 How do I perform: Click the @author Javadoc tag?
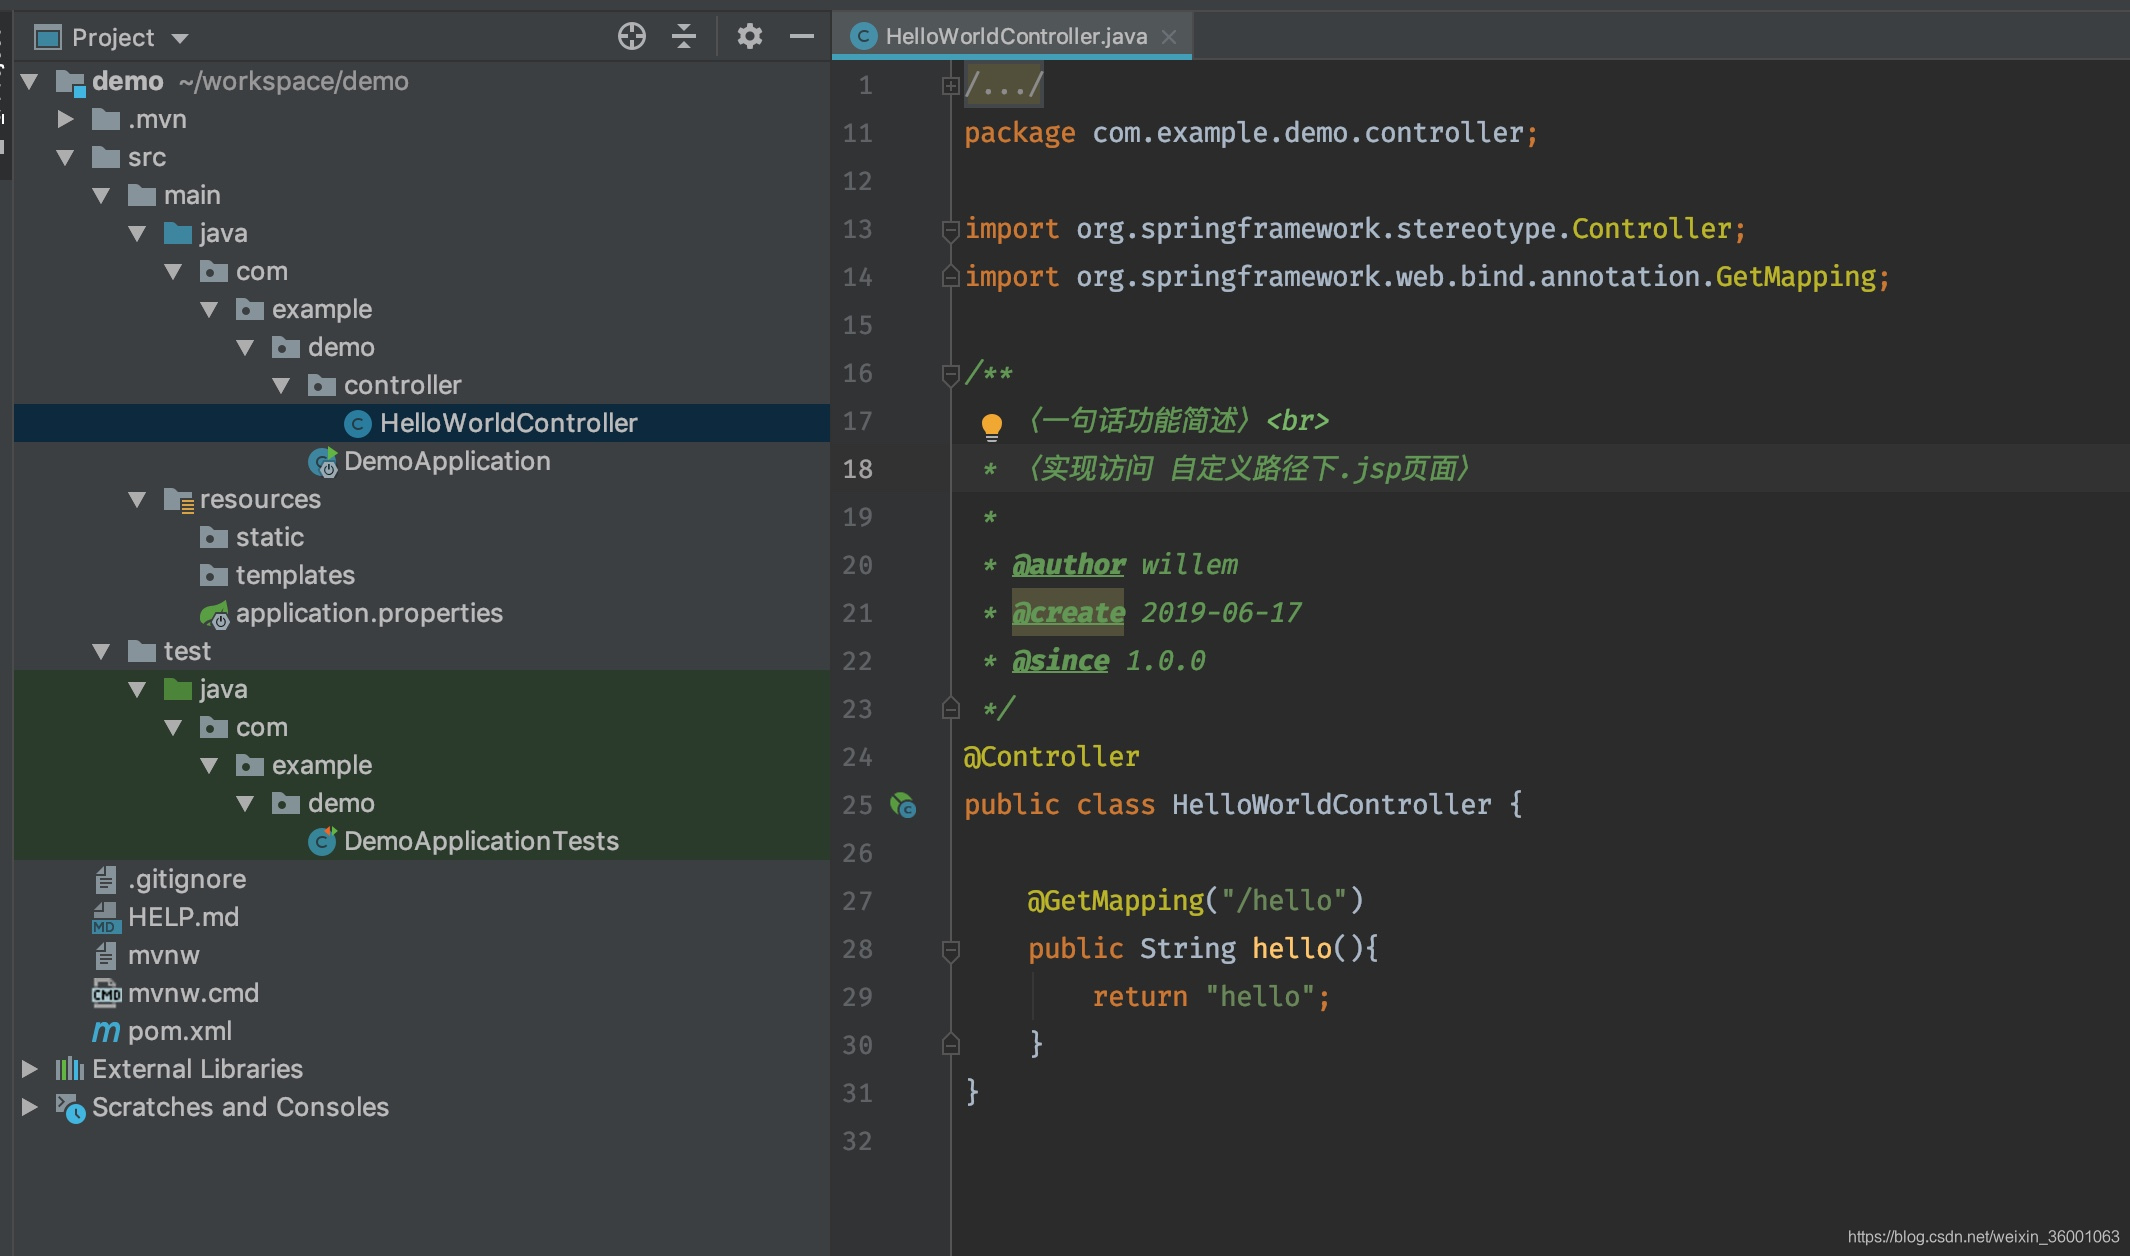click(1068, 565)
